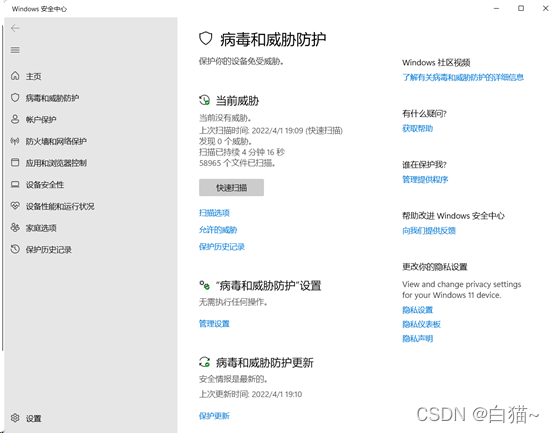This screenshot has height=433, width=554.
Task: Click the 上次更新时间 2022/4/1 19:10 text
Action: coord(251,394)
